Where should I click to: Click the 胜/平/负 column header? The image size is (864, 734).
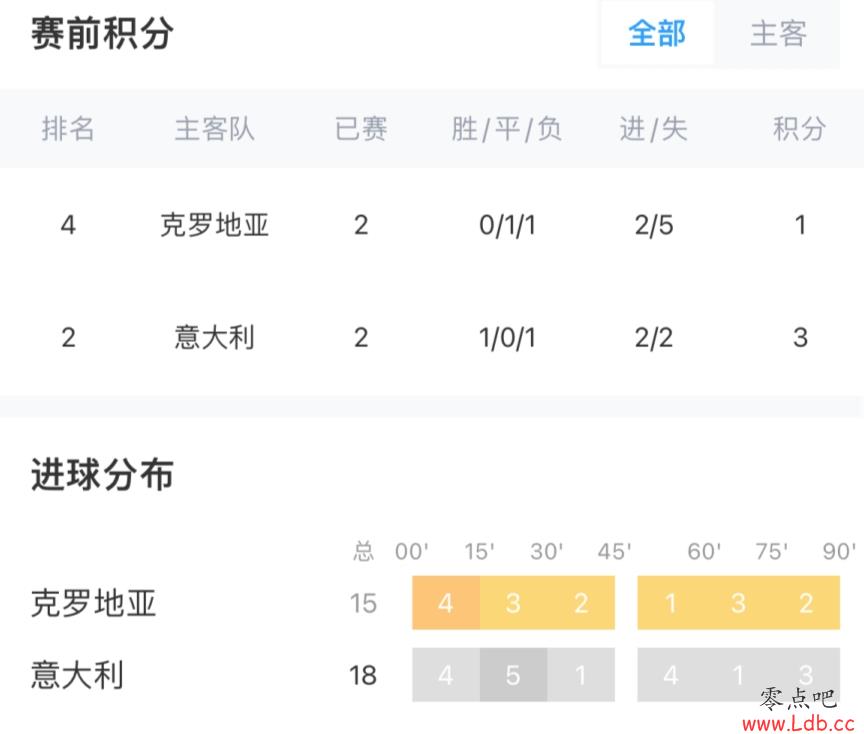[x=507, y=129]
